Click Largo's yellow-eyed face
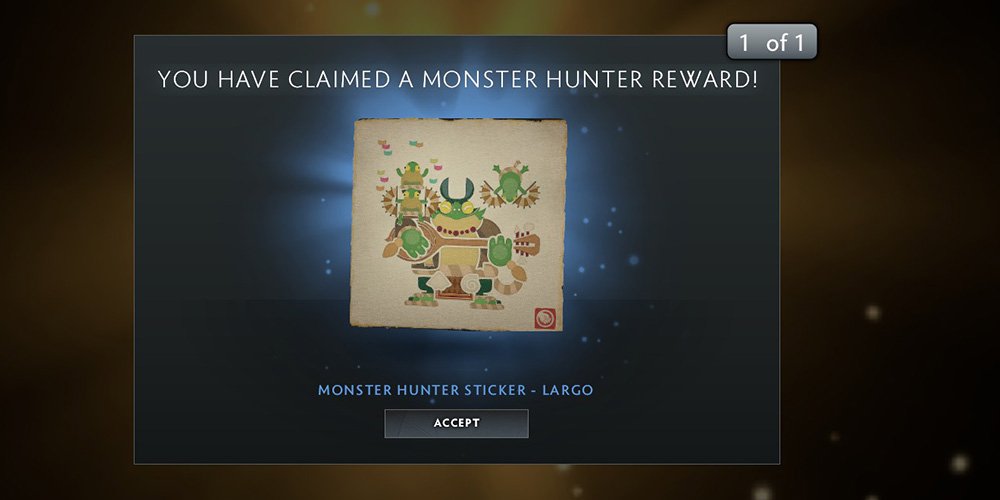 459,210
